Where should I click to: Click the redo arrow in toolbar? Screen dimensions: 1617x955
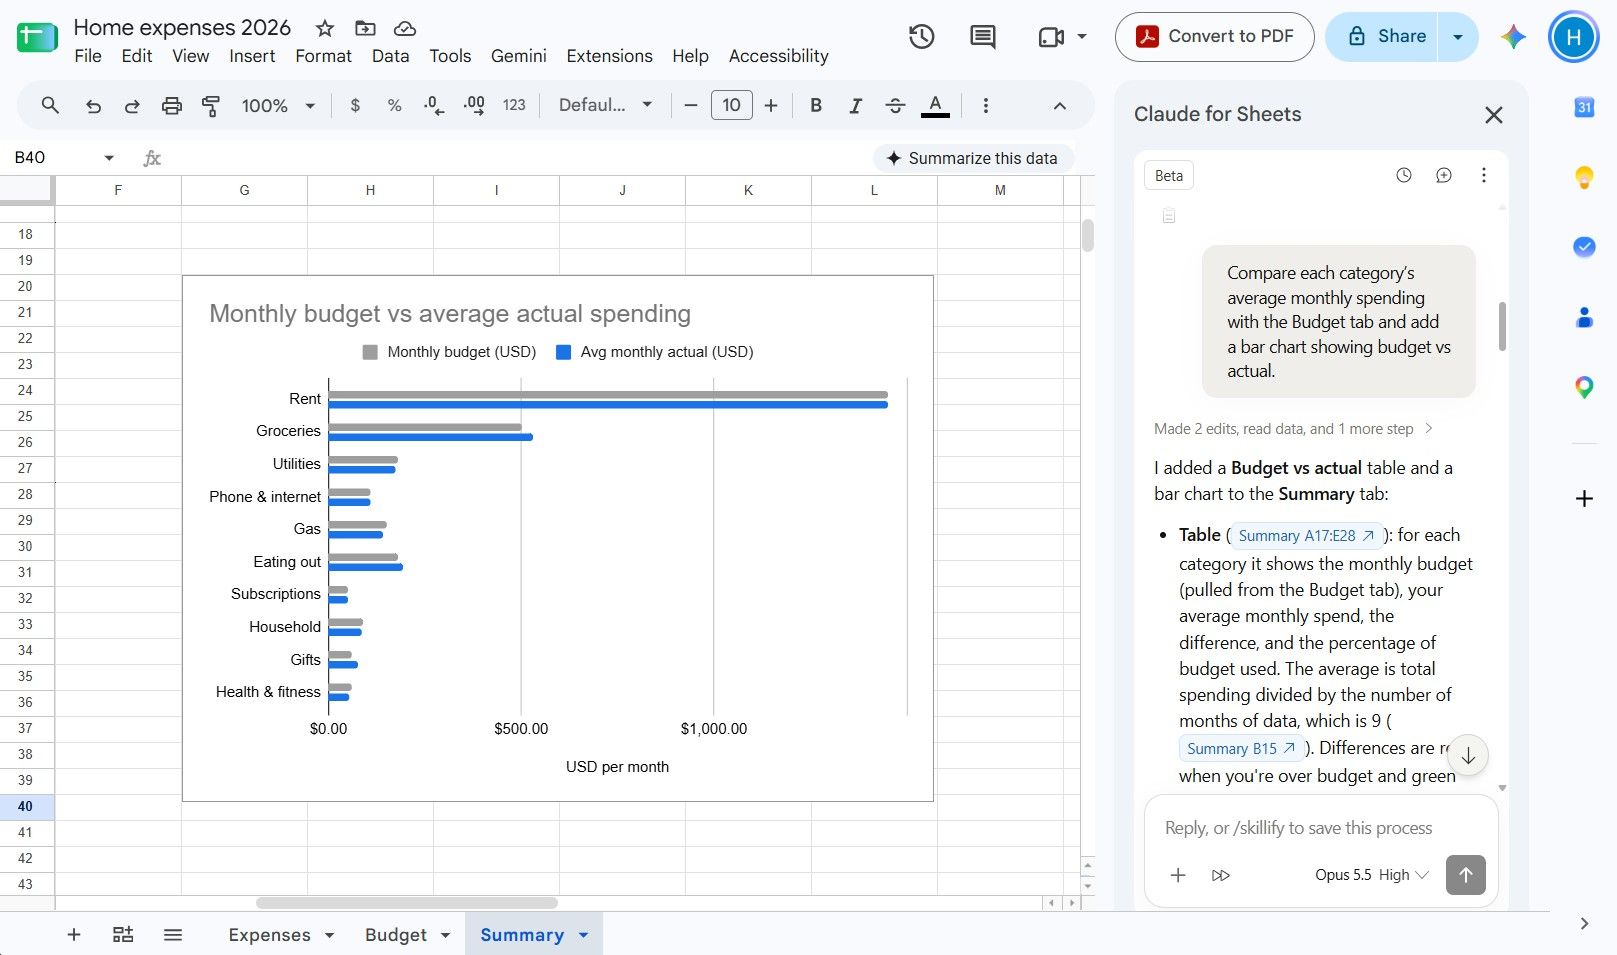pos(132,106)
